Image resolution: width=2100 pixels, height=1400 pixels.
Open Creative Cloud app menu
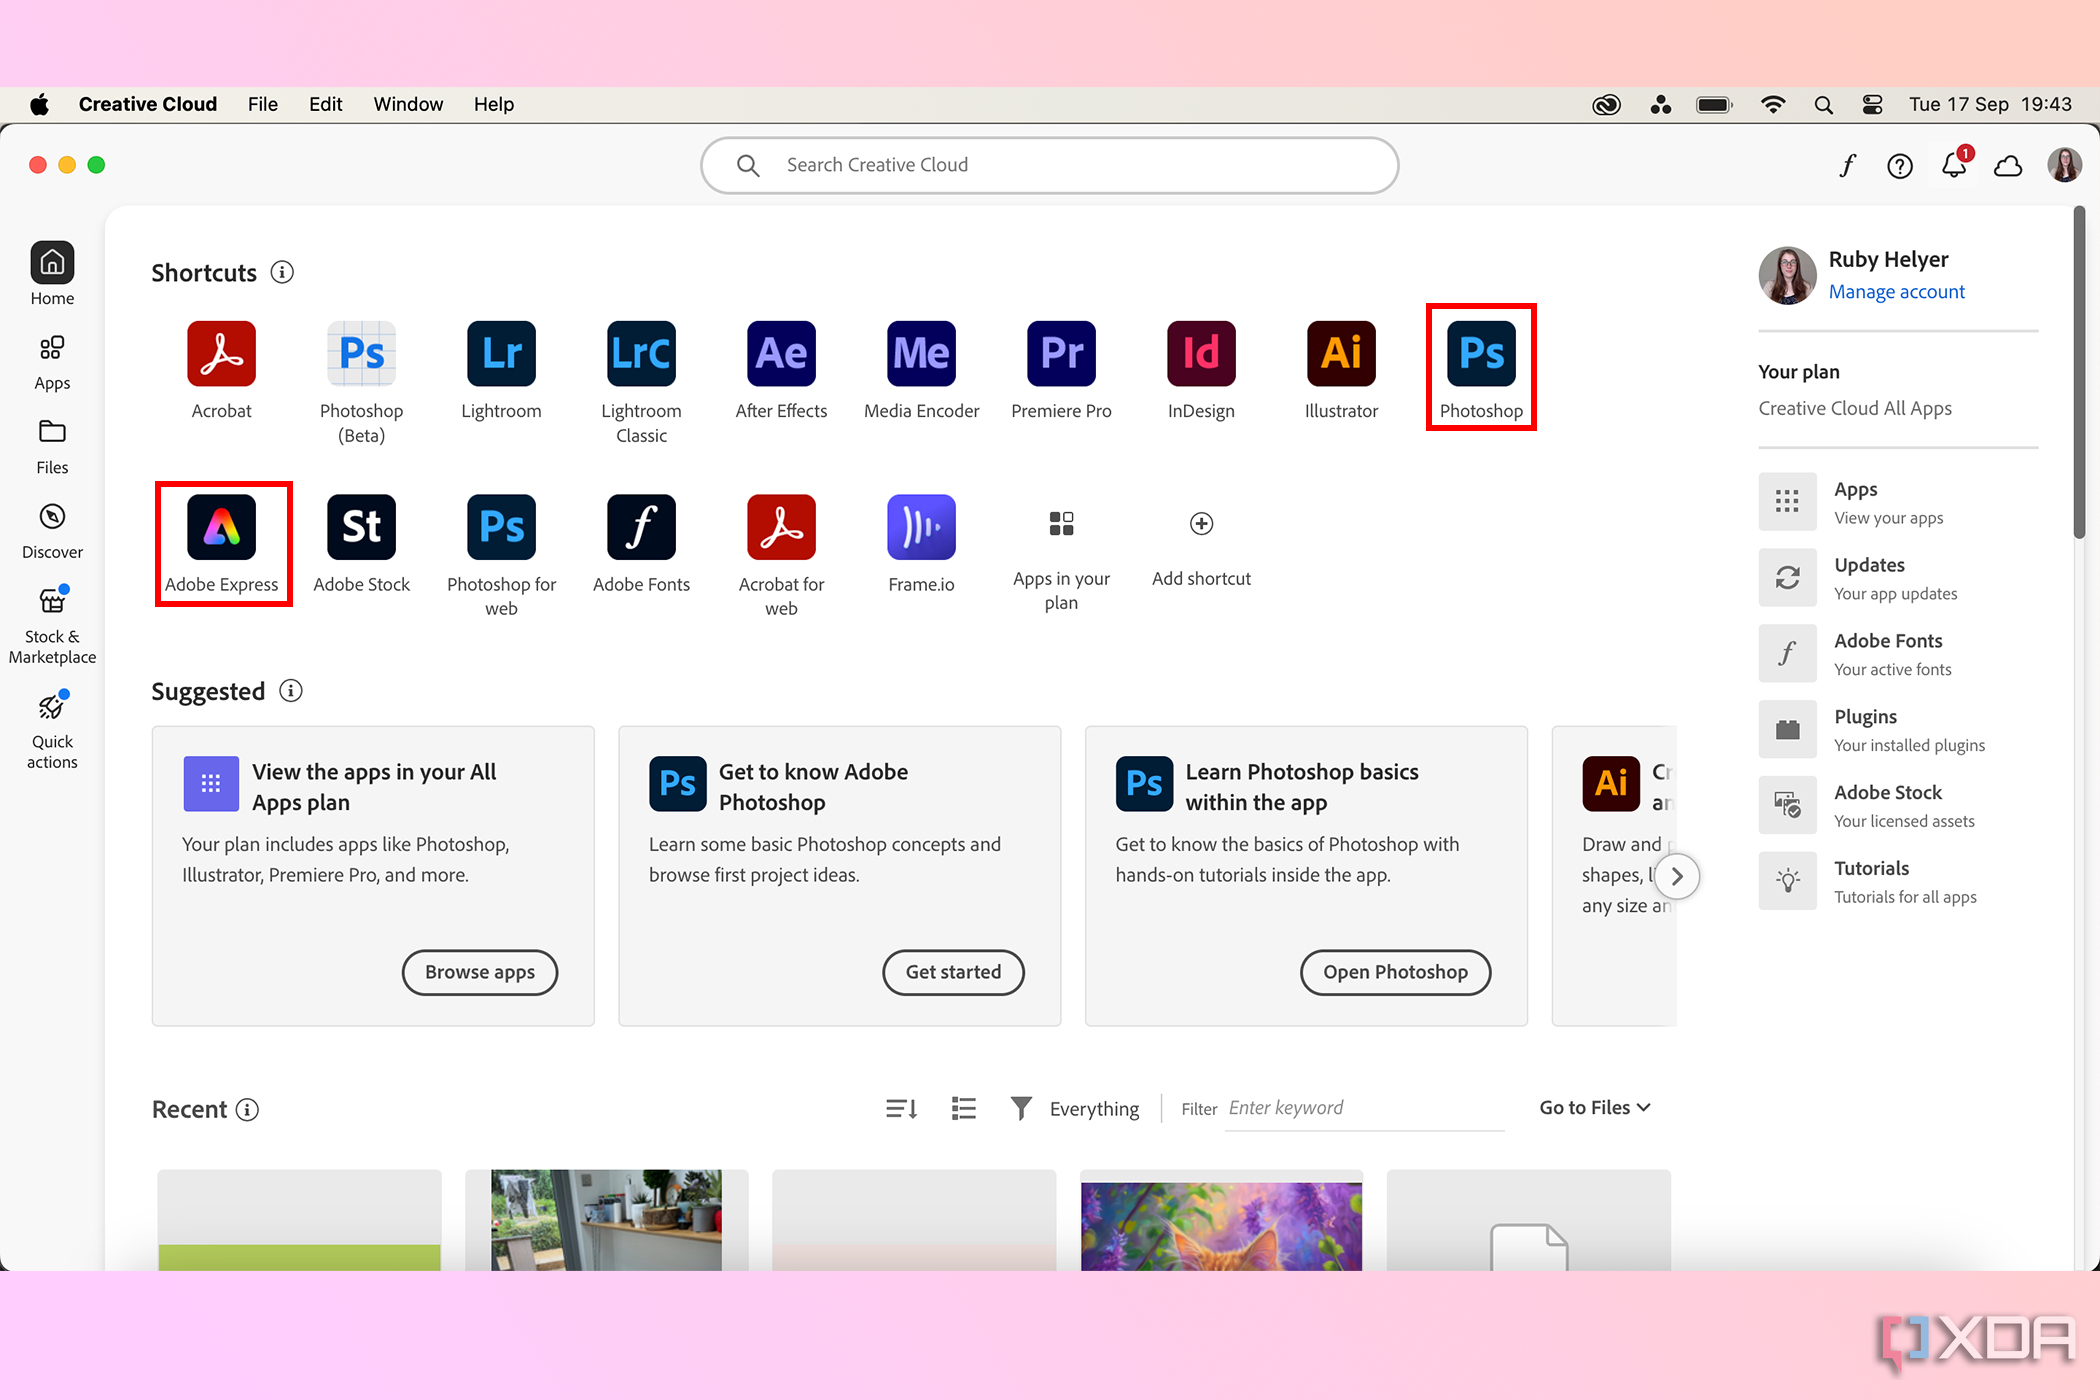(148, 104)
